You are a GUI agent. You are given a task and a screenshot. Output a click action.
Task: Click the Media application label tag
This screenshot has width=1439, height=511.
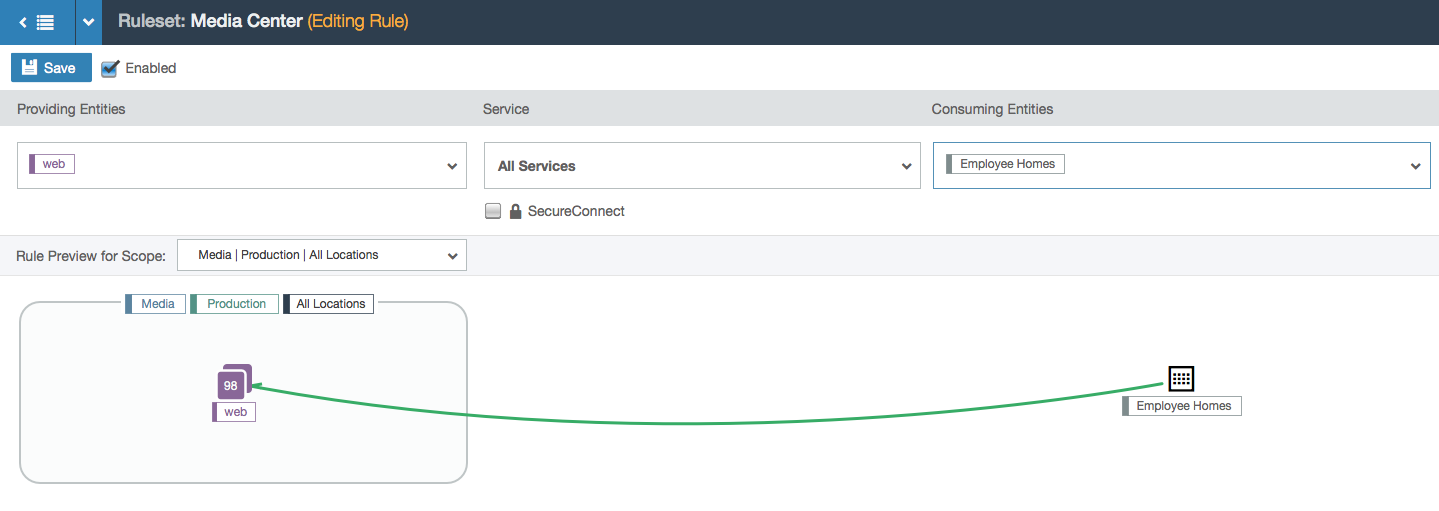155,304
